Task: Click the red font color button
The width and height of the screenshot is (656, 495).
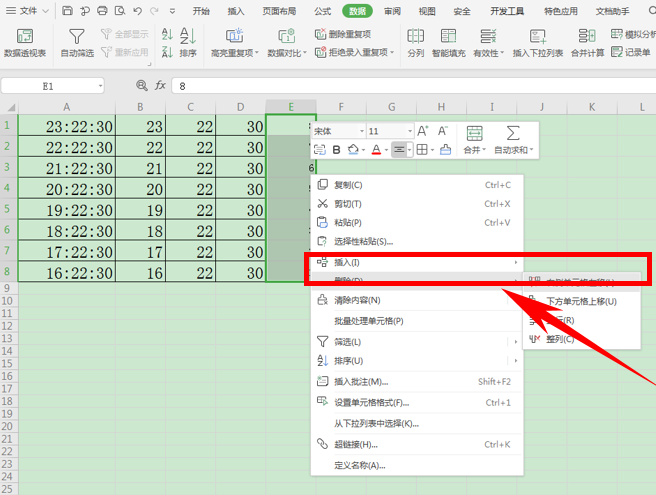Action: click(x=376, y=150)
